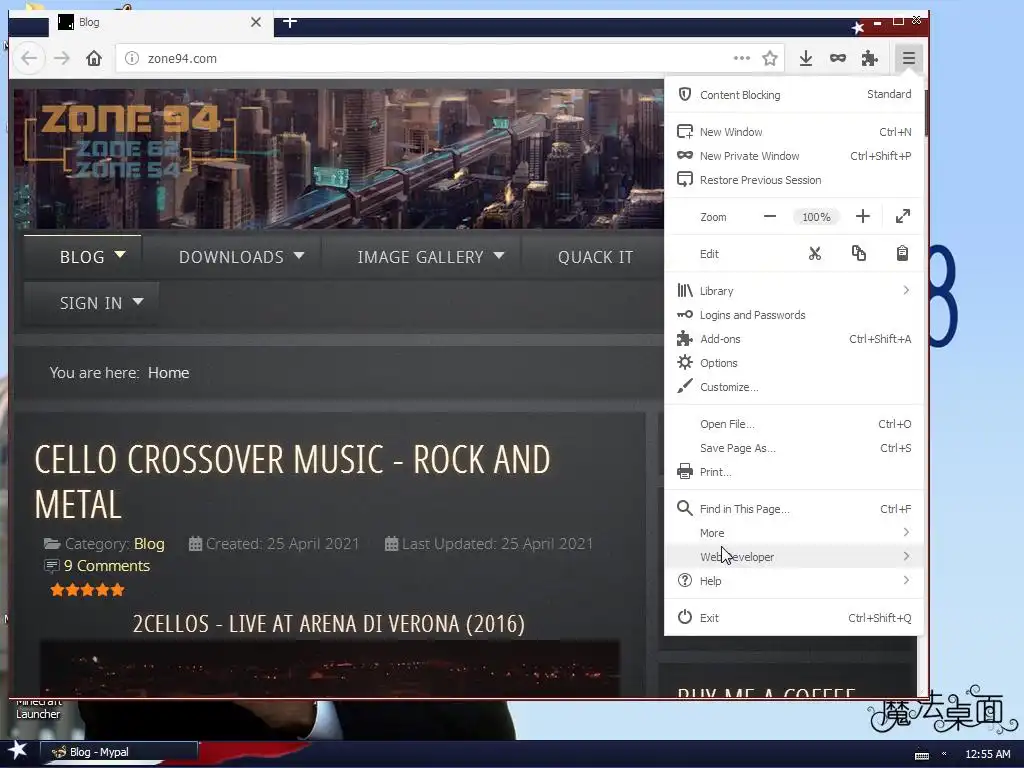
Task: Select Save Page As... entry
Action: click(794, 448)
